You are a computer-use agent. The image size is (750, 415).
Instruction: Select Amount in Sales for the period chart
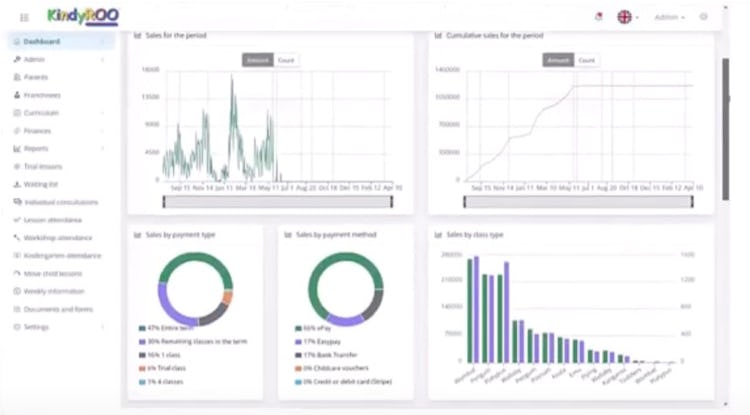coord(258,60)
